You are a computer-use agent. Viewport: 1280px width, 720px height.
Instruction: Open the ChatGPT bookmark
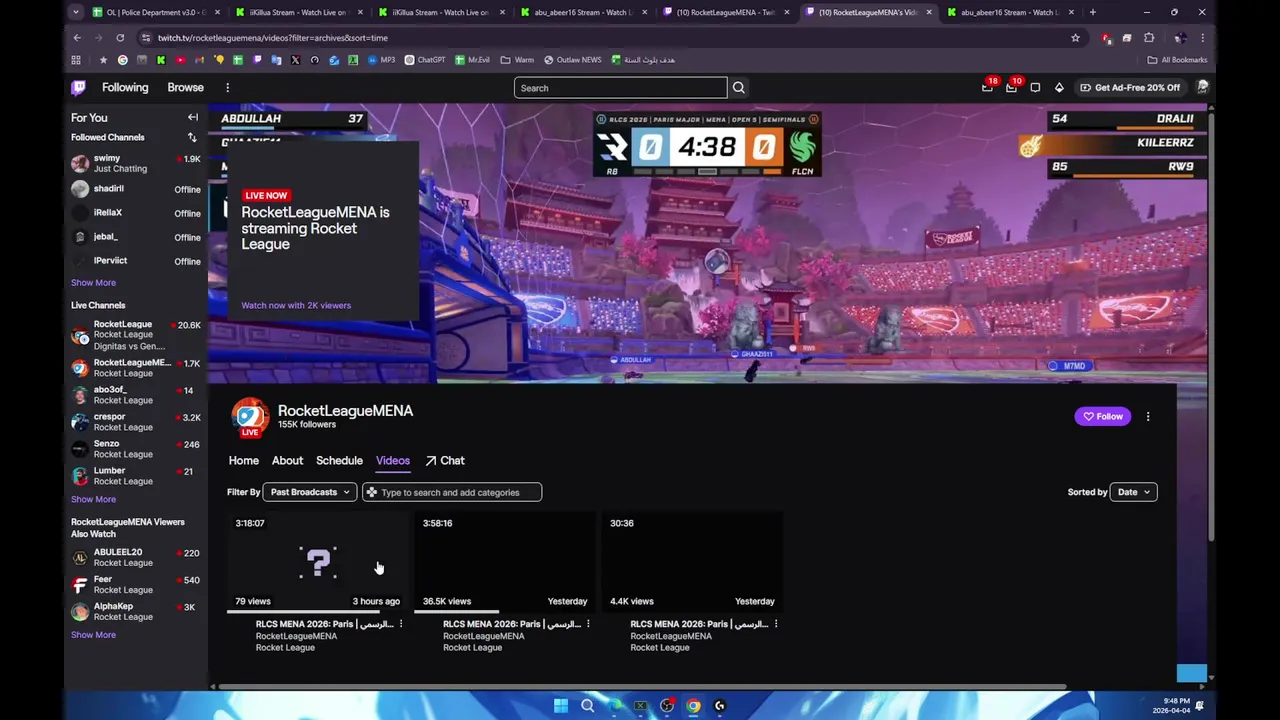point(424,60)
